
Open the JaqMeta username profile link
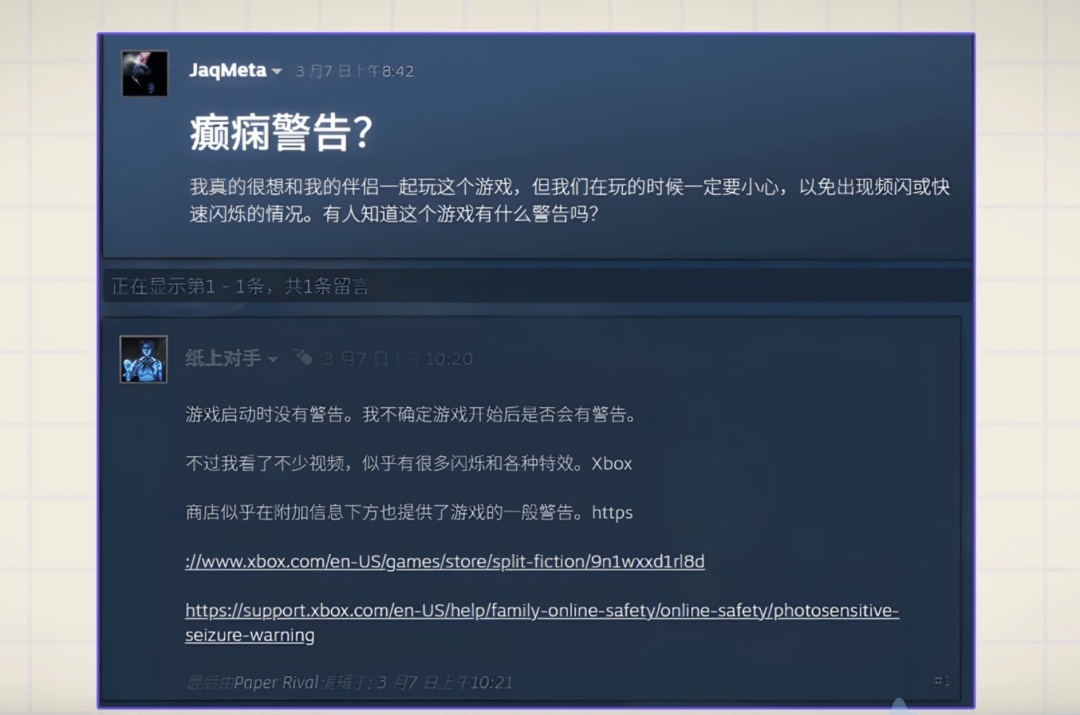(227, 70)
